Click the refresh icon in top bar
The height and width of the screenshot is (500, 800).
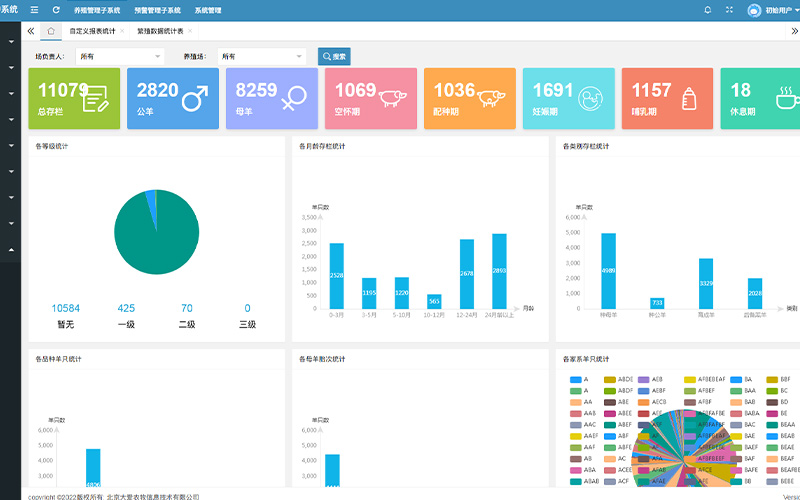coord(56,10)
